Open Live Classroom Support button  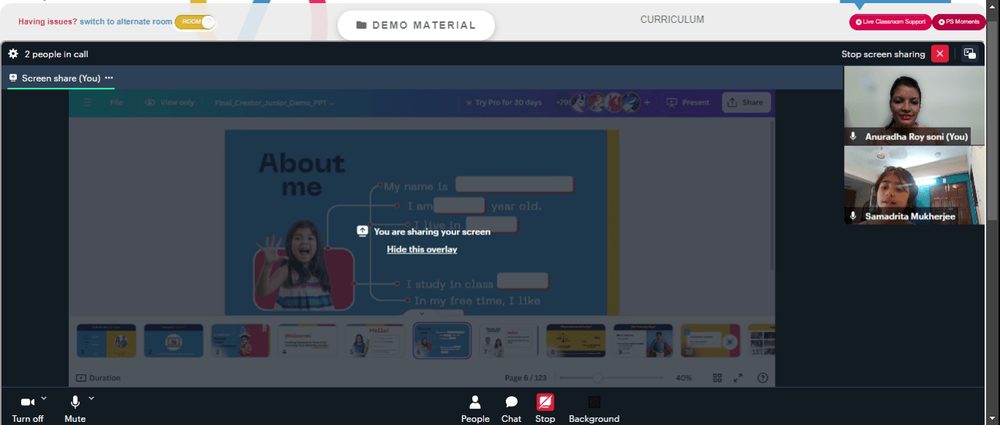890,22
